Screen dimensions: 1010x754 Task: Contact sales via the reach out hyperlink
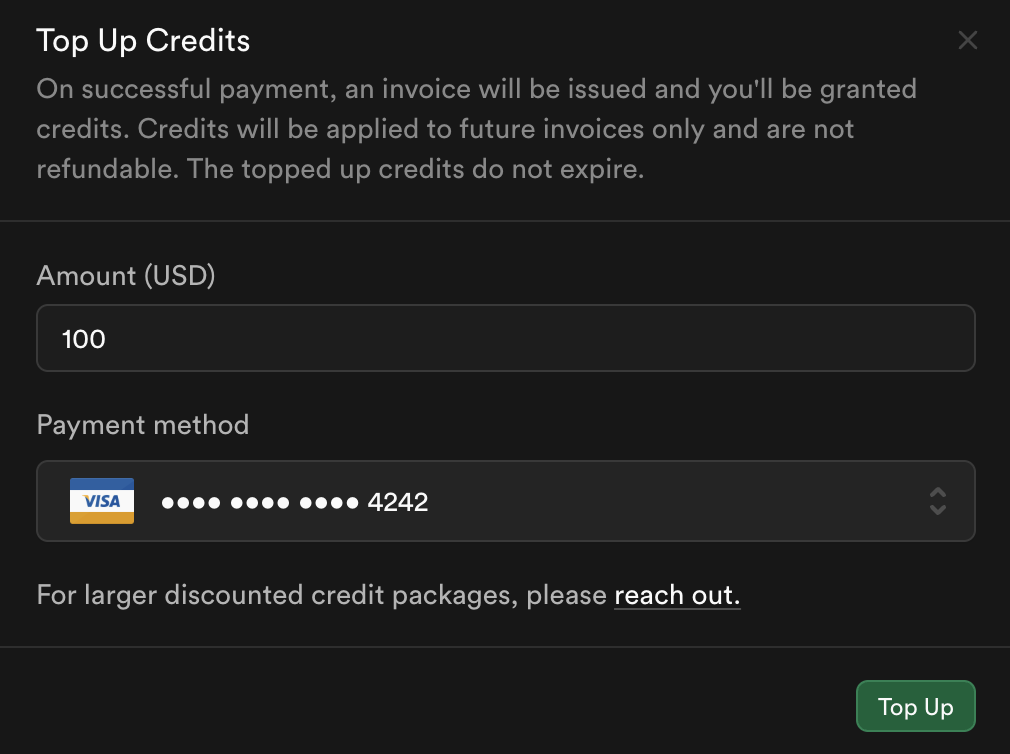click(677, 595)
